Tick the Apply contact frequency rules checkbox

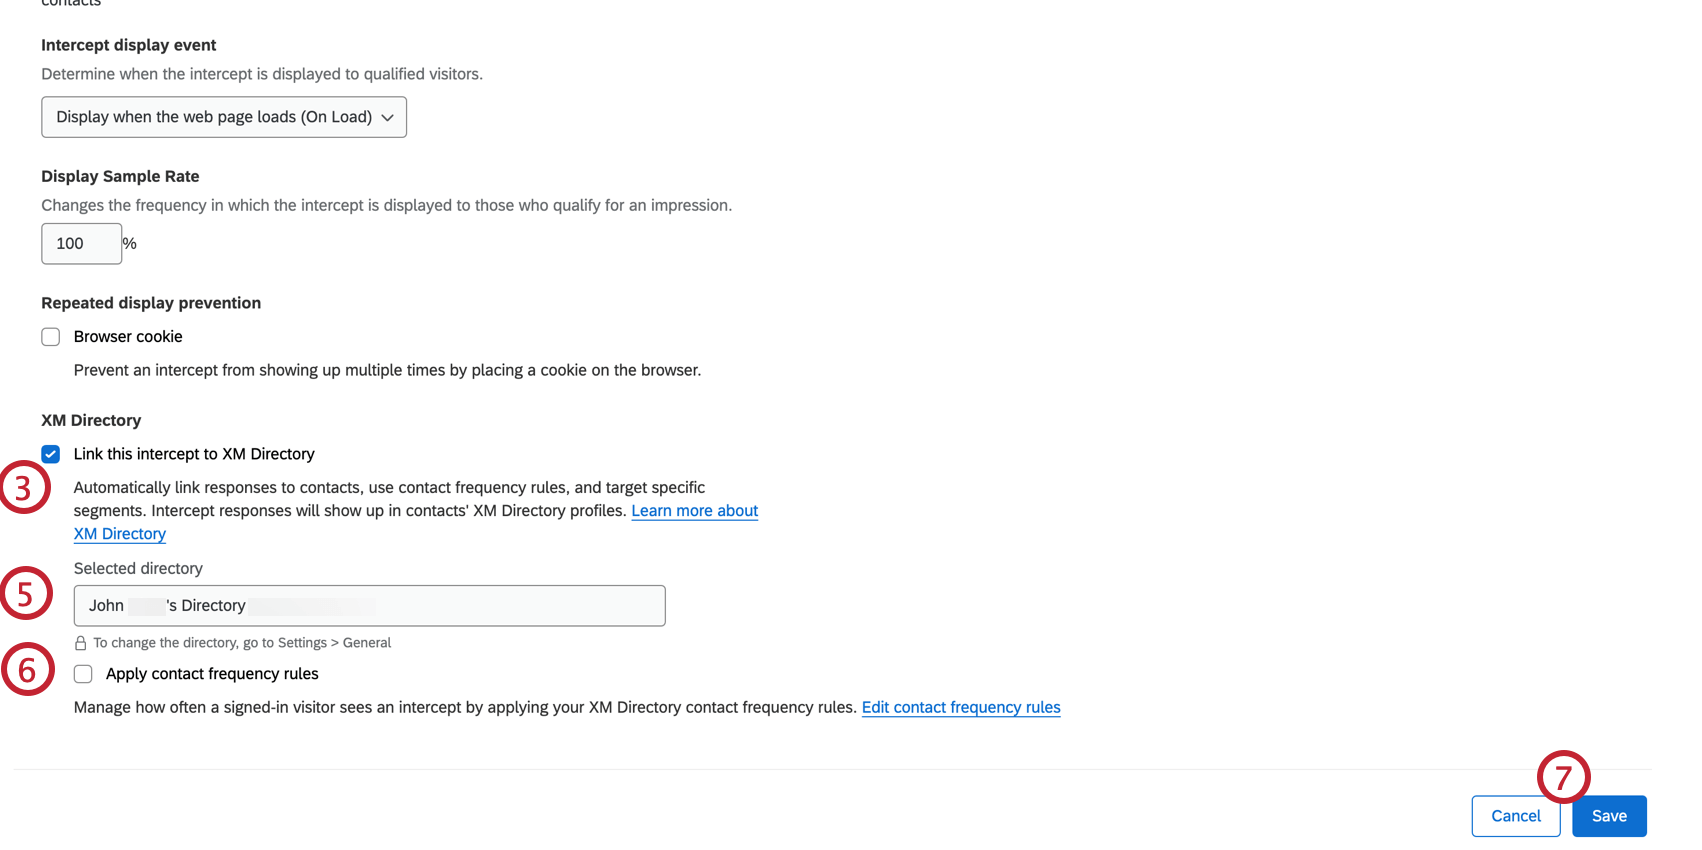pyautogui.click(x=83, y=674)
